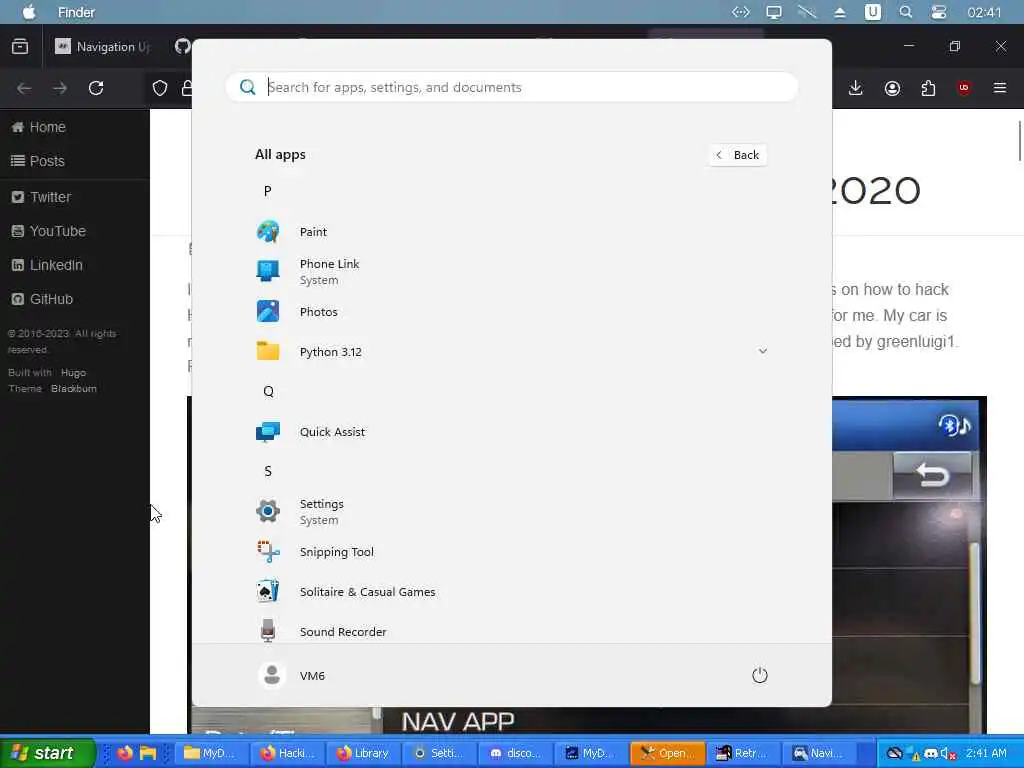Open the LinkedIn sidebar link
This screenshot has width=1024, height=768.
click(x=47, y=264)
